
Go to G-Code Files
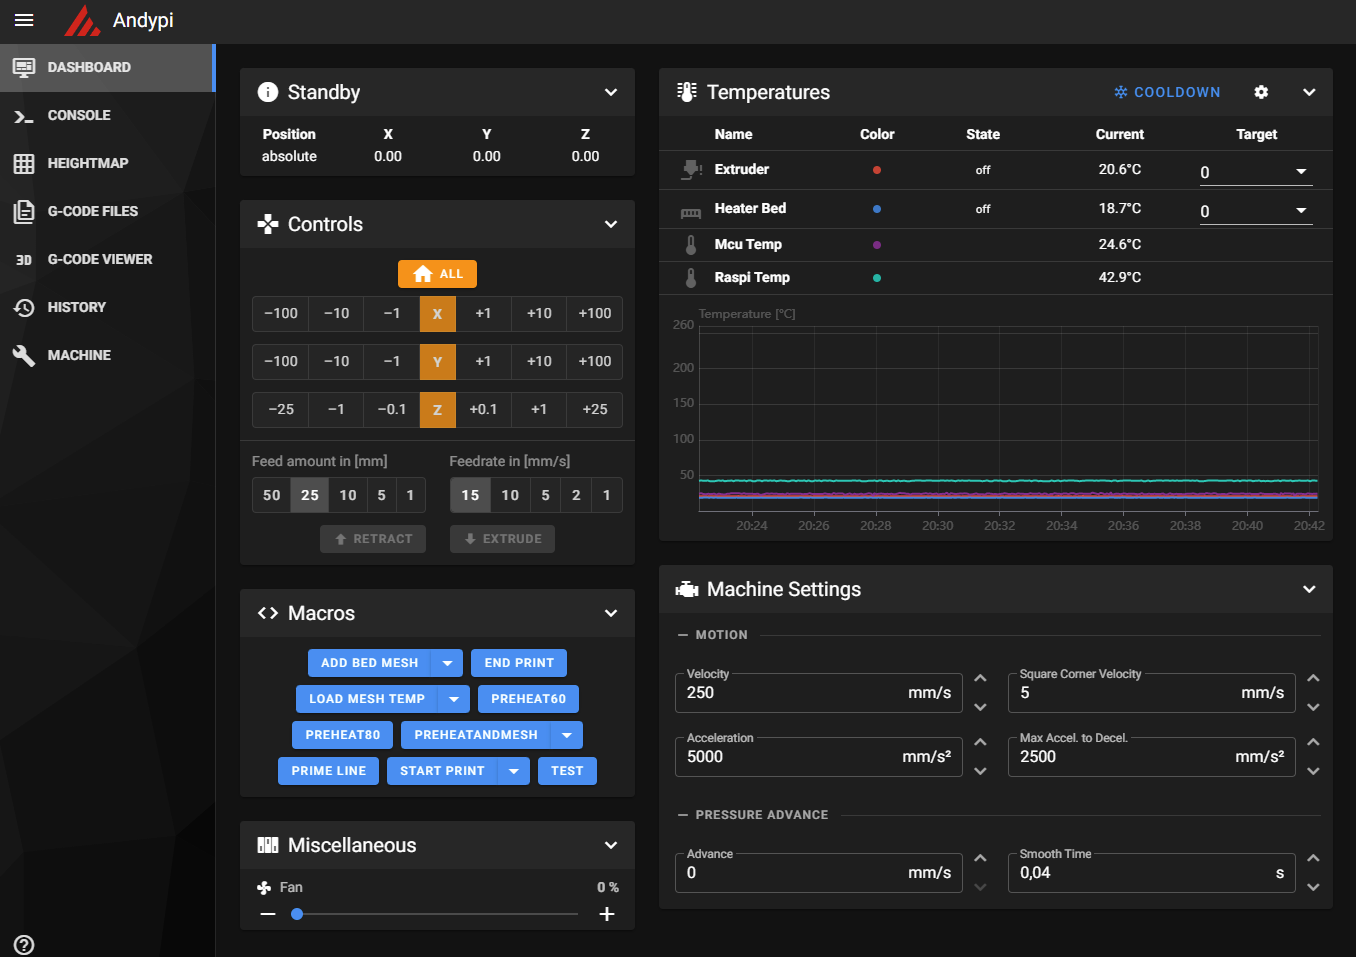[92, 211]
